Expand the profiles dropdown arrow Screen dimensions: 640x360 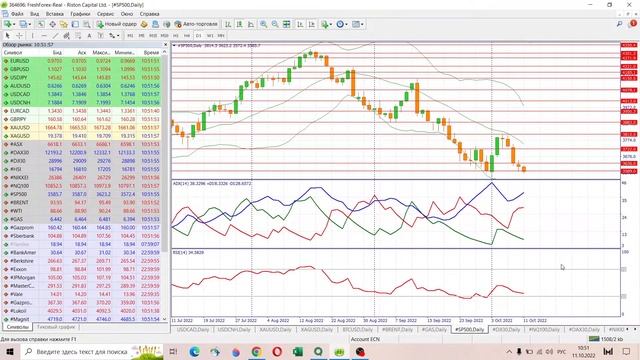pyautogui.click(x=30, y=24)
